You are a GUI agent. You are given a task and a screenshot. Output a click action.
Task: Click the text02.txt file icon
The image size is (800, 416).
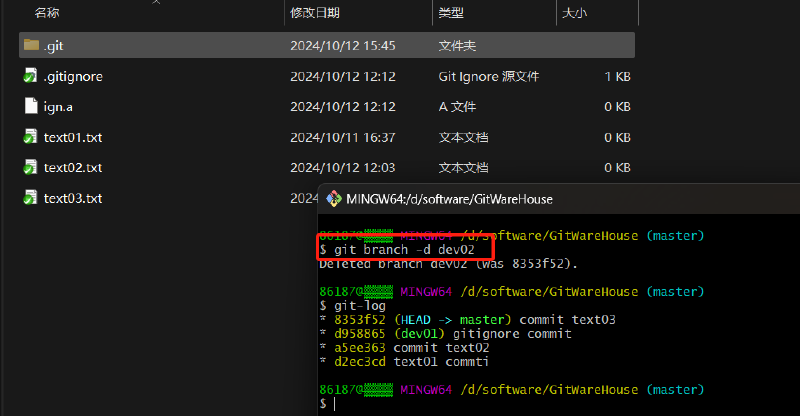point(31,167)
